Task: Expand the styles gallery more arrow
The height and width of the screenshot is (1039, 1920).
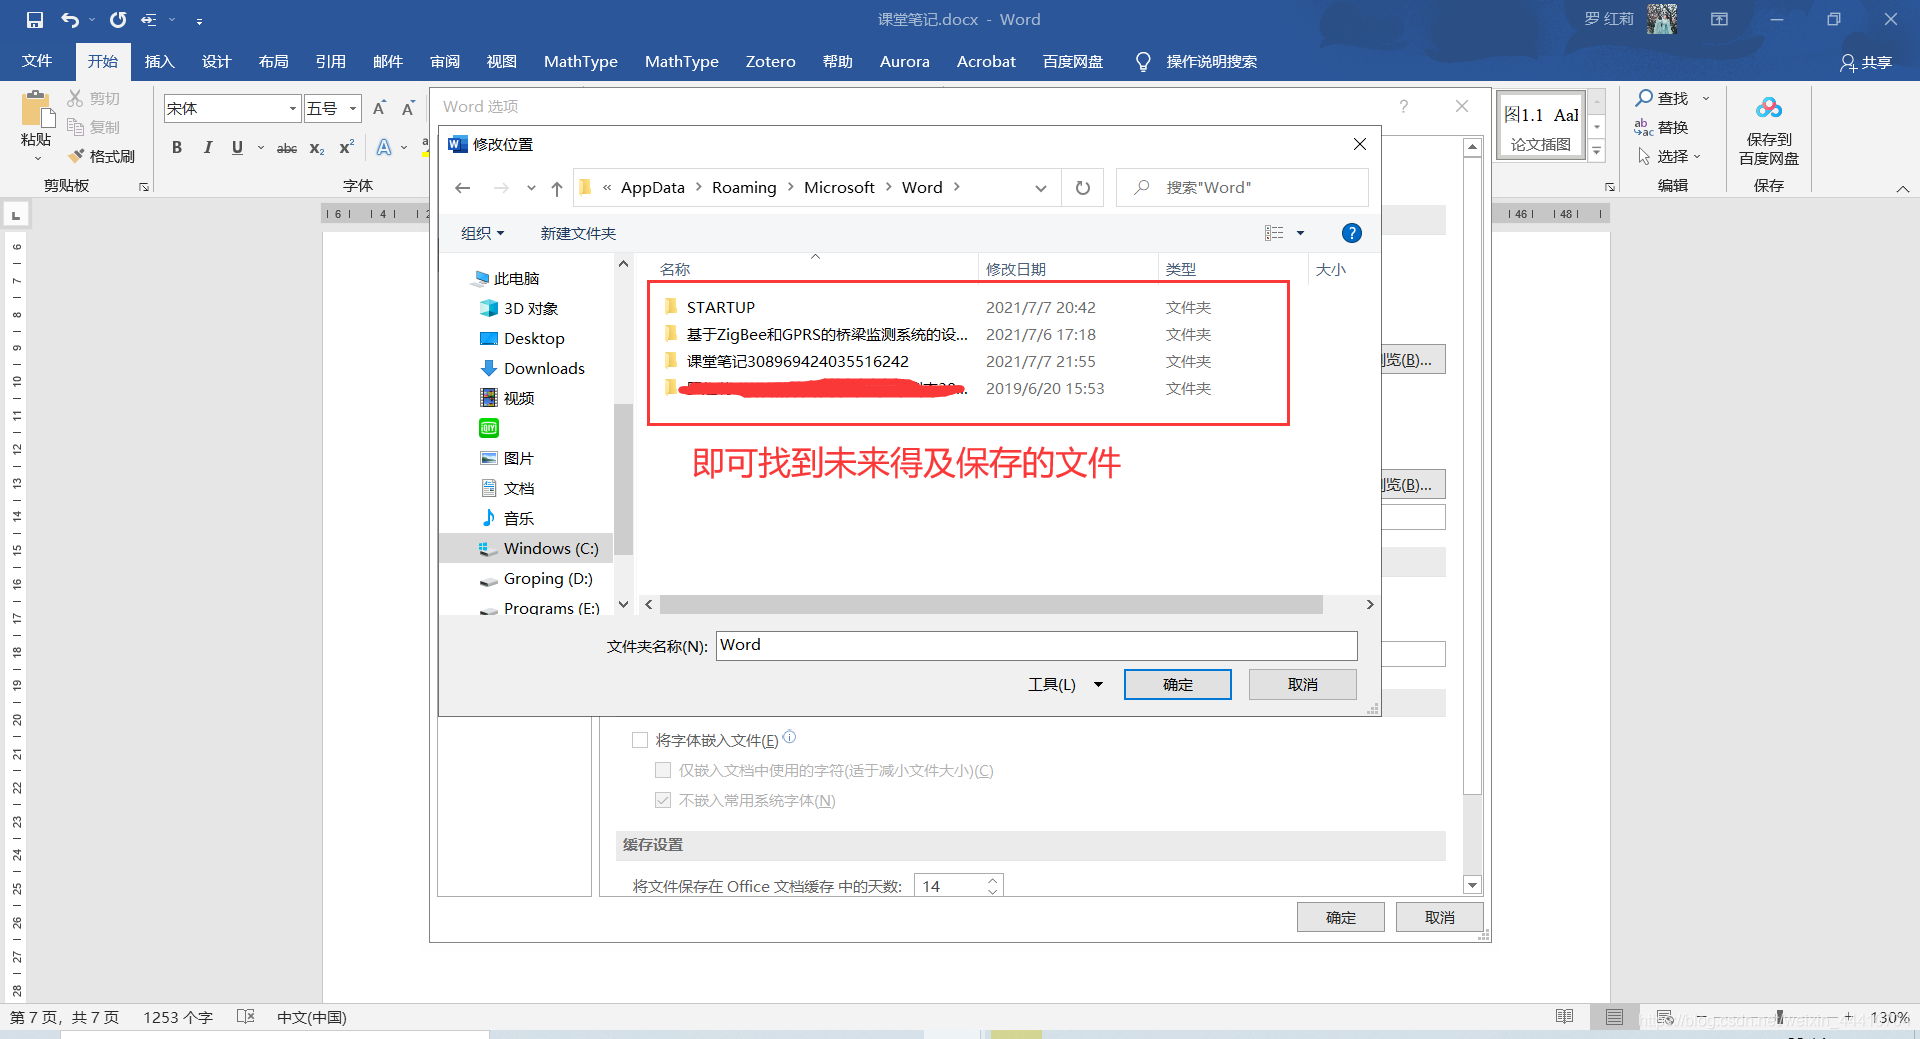Action: pos(1597,152)
